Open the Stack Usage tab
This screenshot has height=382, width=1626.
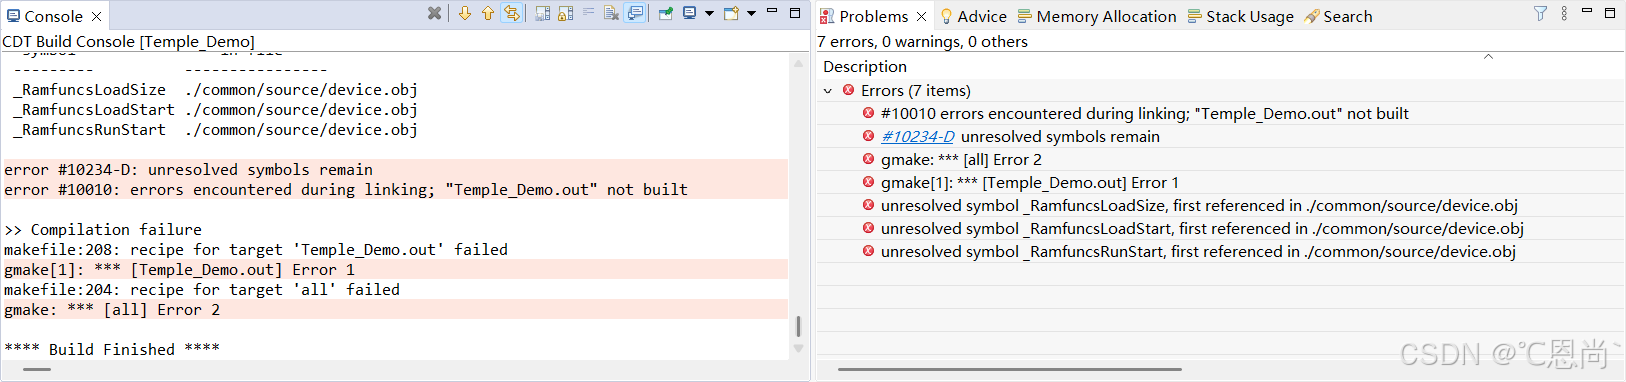pos(1240,16)
